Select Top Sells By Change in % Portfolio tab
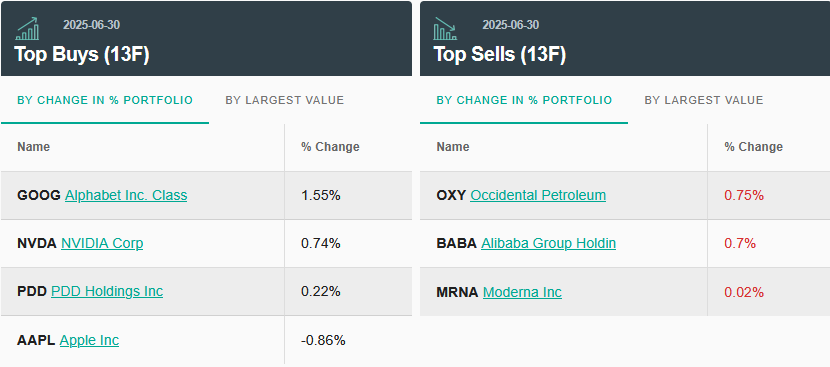Image resolution: width=830 pixels, height=367 pixels. (524, 100)
